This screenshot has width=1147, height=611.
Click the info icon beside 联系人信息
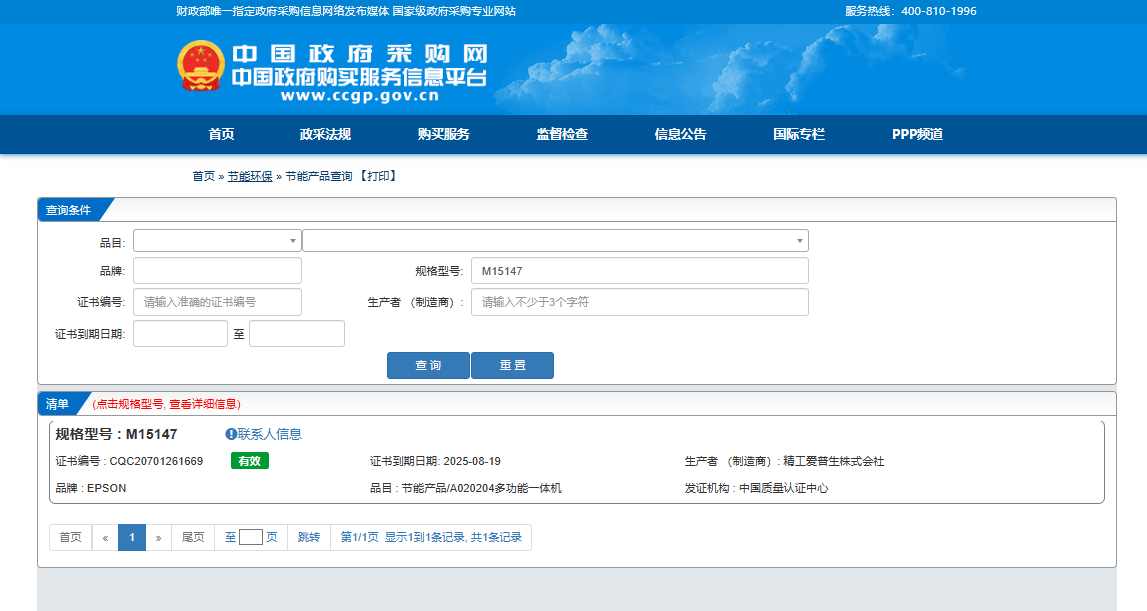(x=231, y=434)
